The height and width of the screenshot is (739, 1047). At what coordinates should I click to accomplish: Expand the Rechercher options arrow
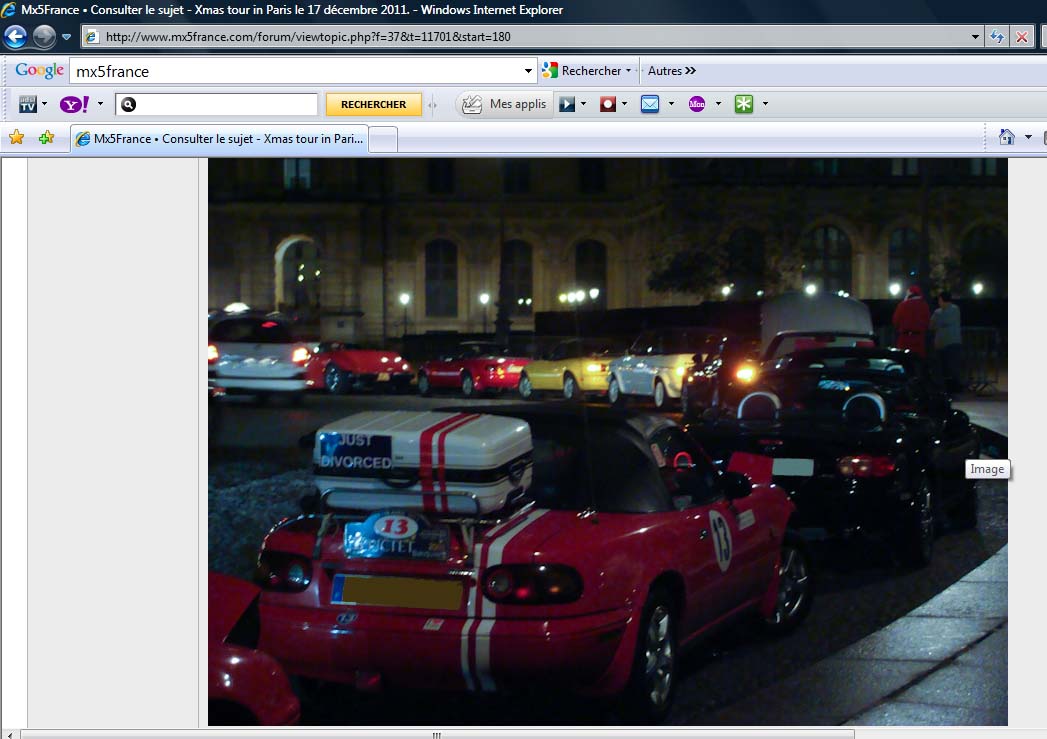[628, 71]
